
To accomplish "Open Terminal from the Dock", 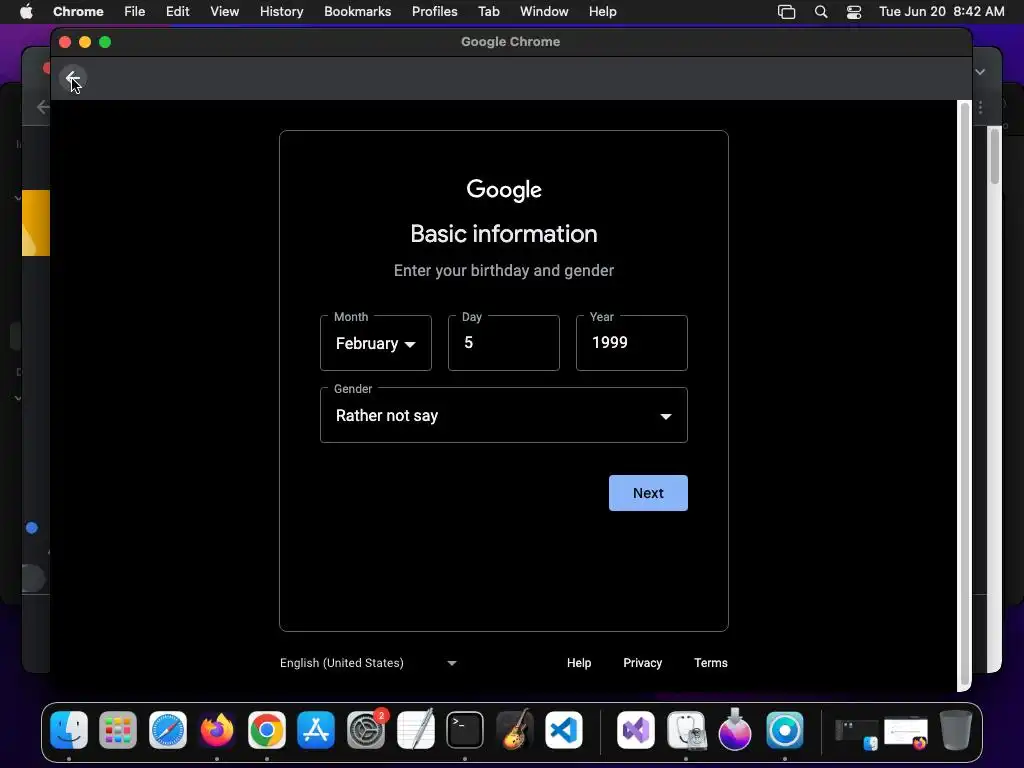I will click(465, 729).
